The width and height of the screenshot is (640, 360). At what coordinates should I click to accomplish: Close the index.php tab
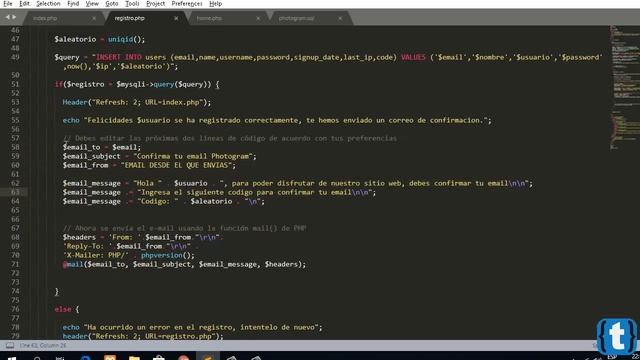click(94, 18)
